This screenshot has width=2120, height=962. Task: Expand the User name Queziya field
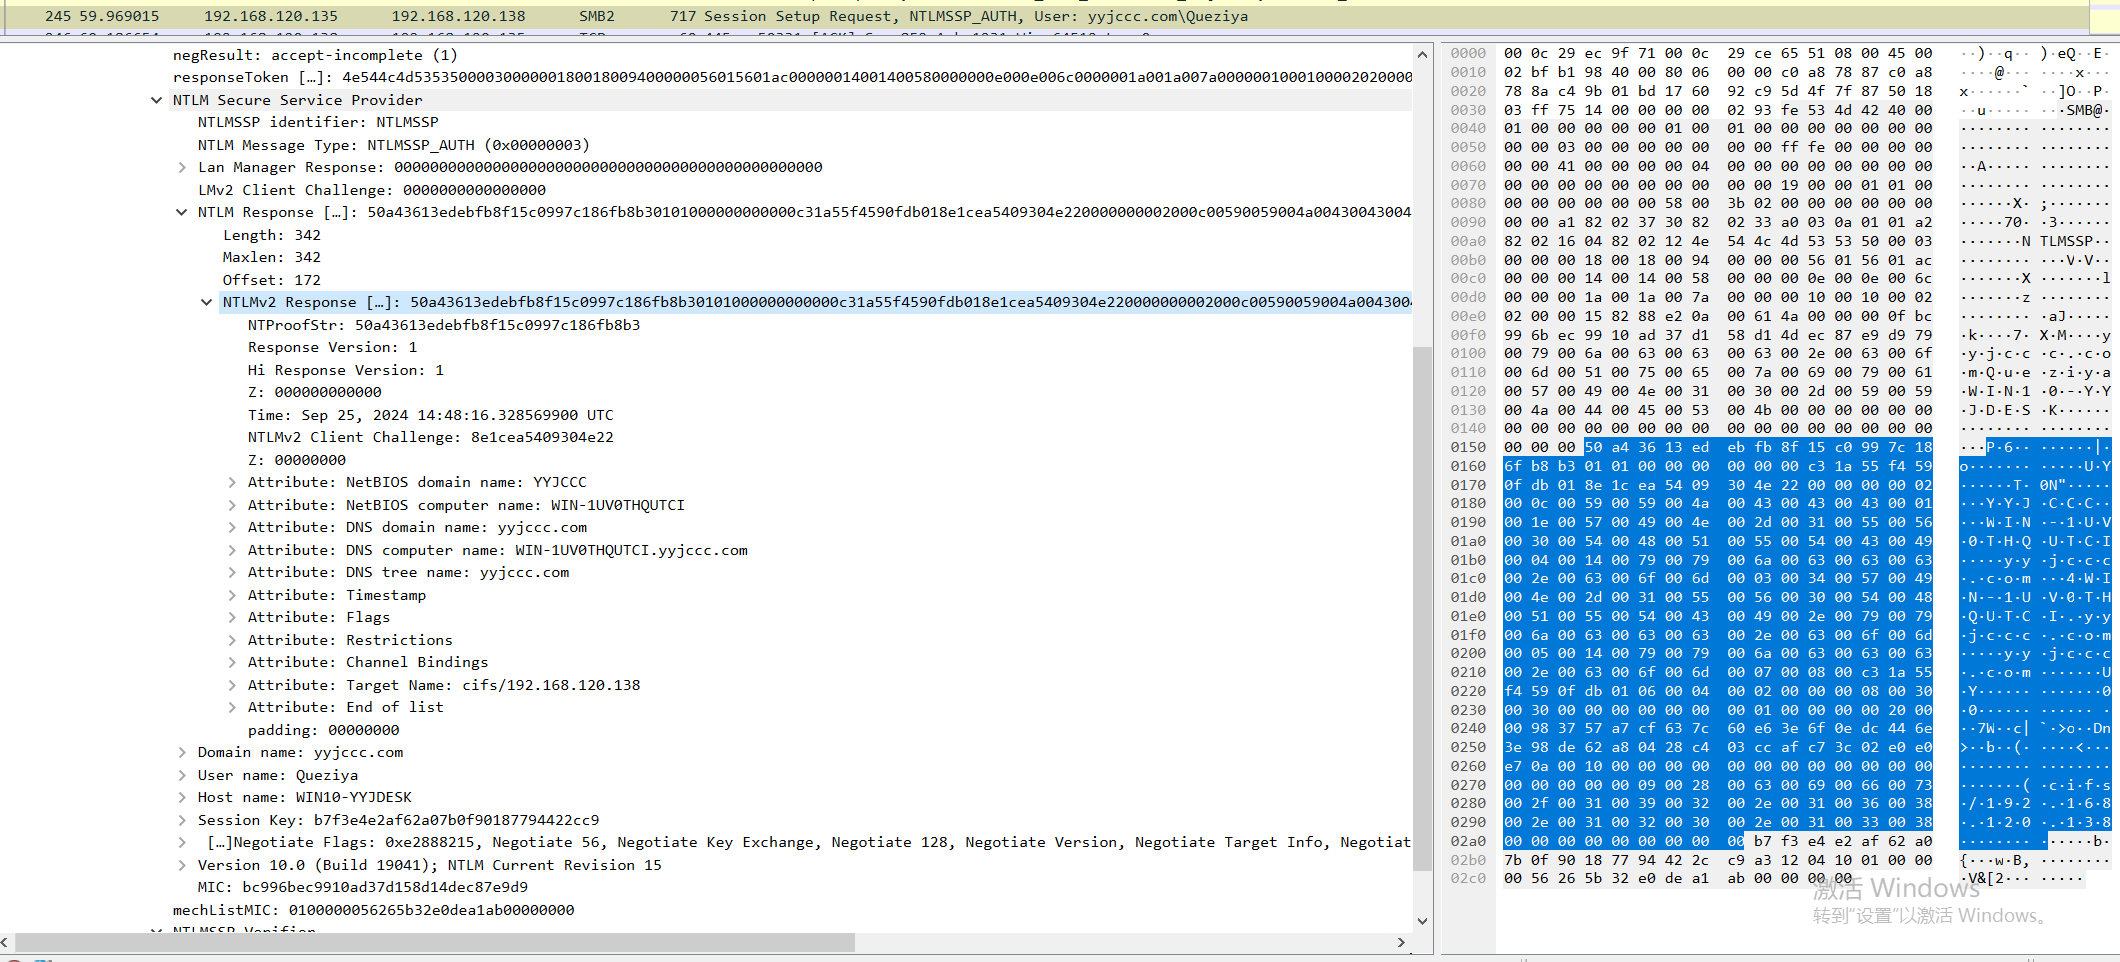(x=182, y=775)
